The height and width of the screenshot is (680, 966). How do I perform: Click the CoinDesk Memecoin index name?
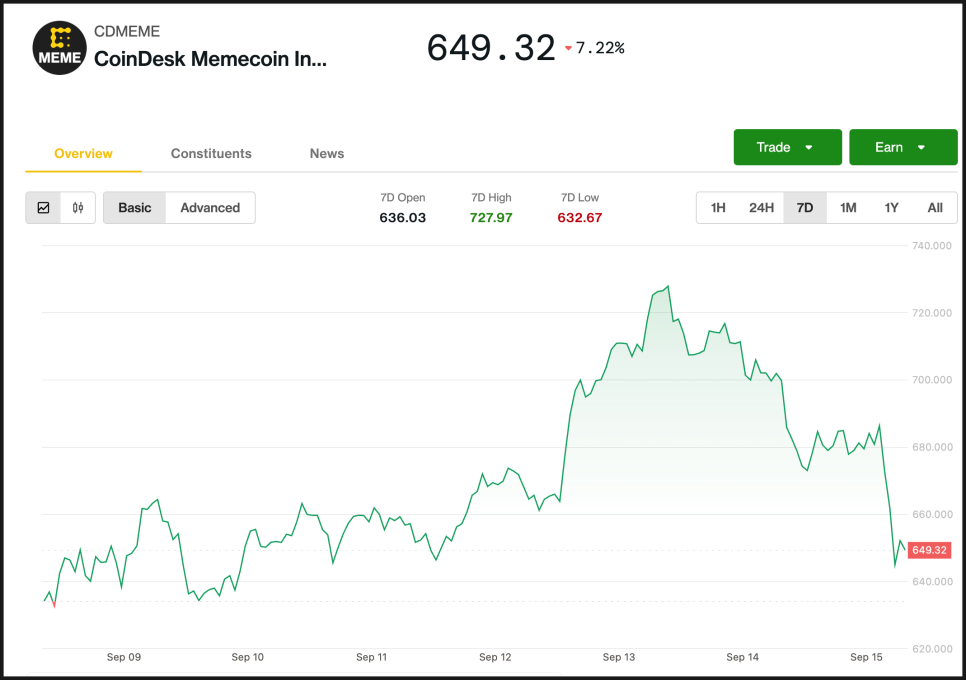coord(210,59)
